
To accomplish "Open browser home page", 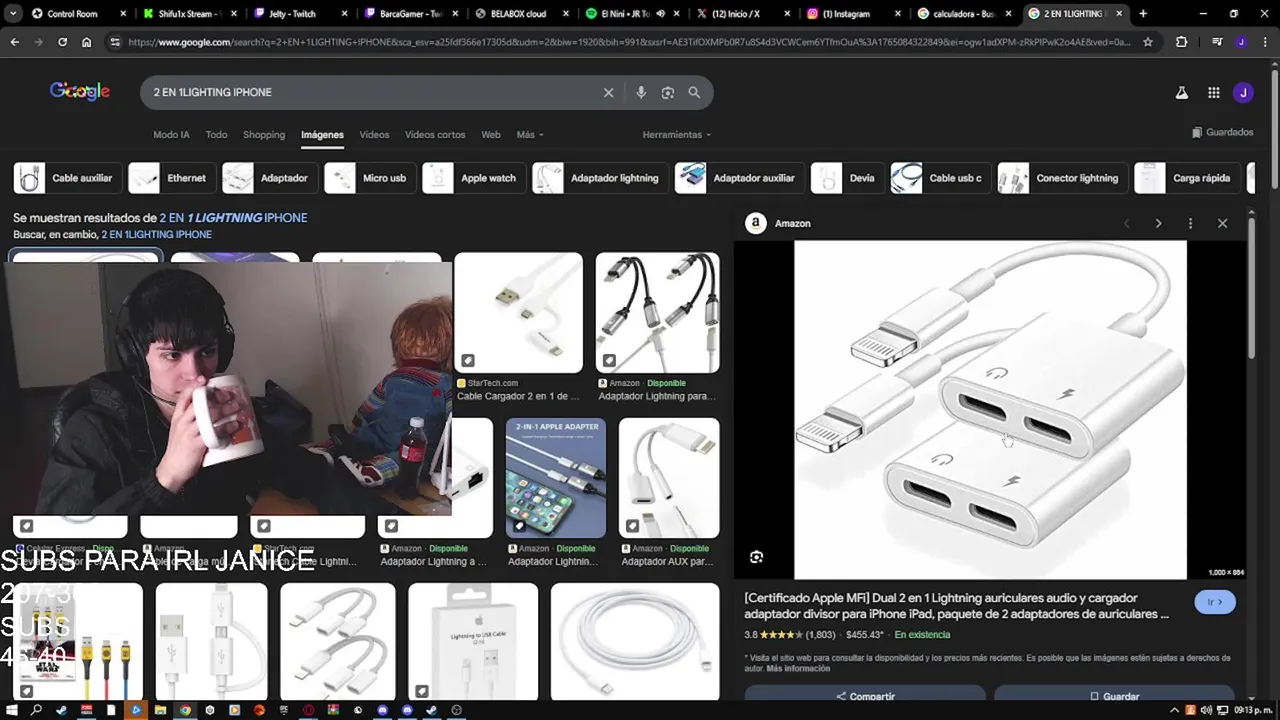I will (86, 42).
